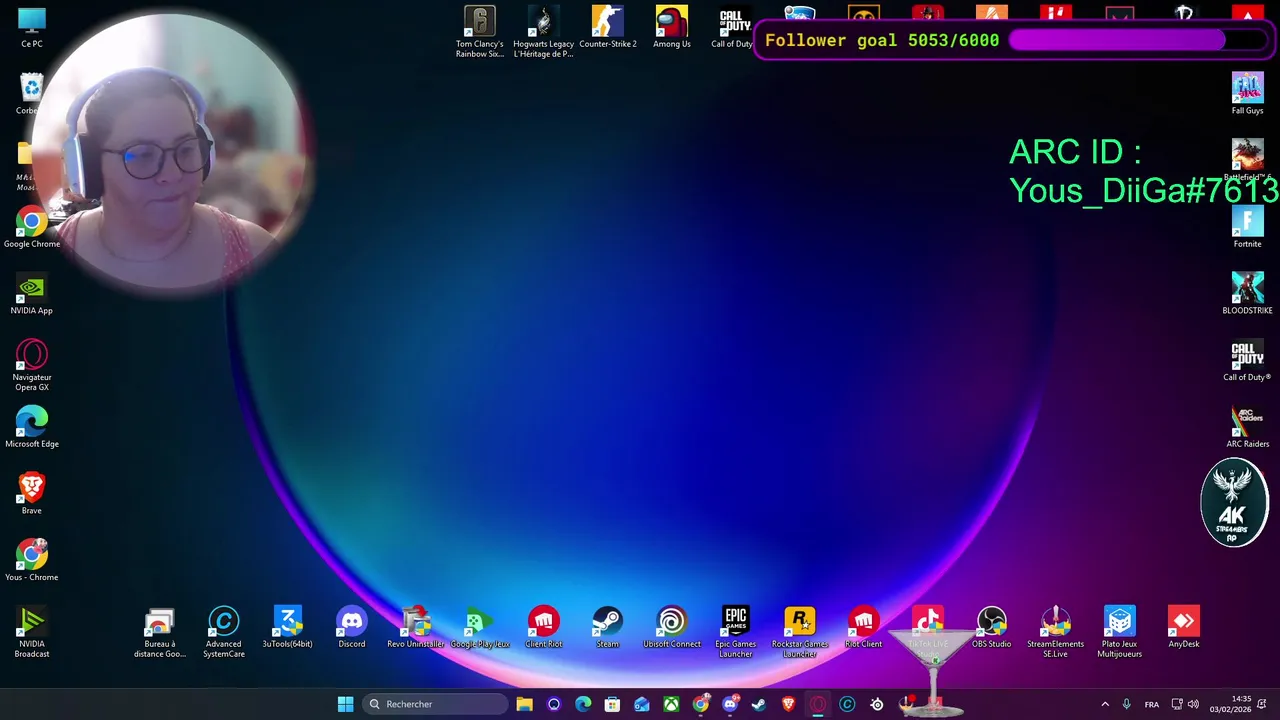Launch Discord from the desktop
Viewport: 1280px width, 720px height.
[x=352, y=628]
